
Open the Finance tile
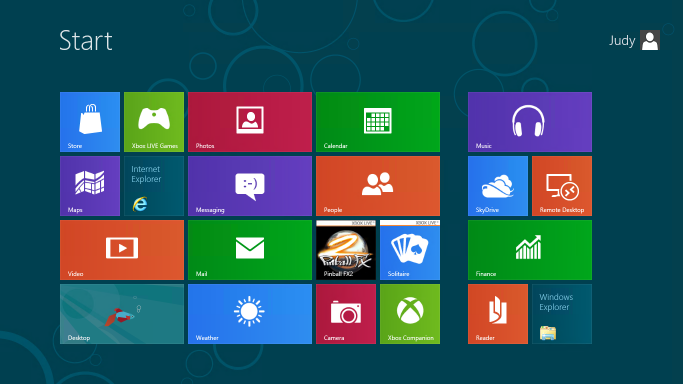[x=530, y=250]
